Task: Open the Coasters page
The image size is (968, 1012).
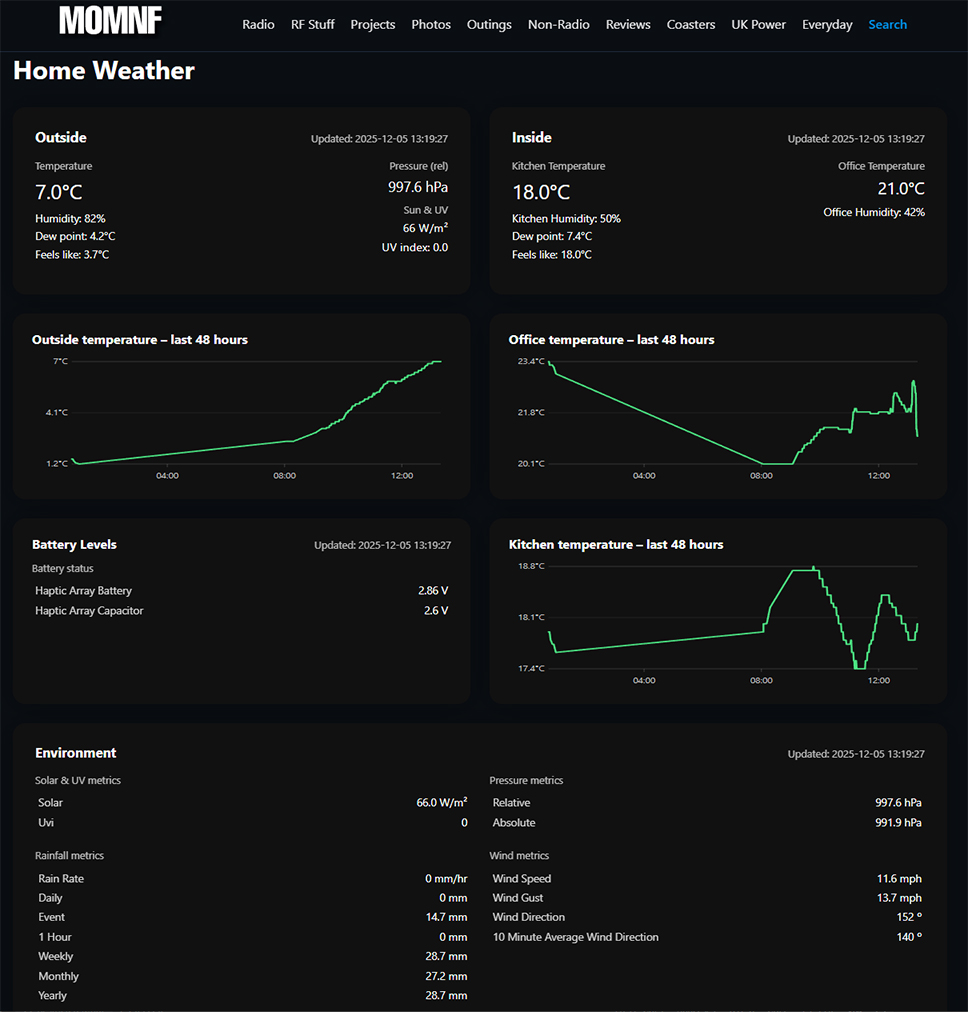Action: pyautogui.click(x=691, y=24)
